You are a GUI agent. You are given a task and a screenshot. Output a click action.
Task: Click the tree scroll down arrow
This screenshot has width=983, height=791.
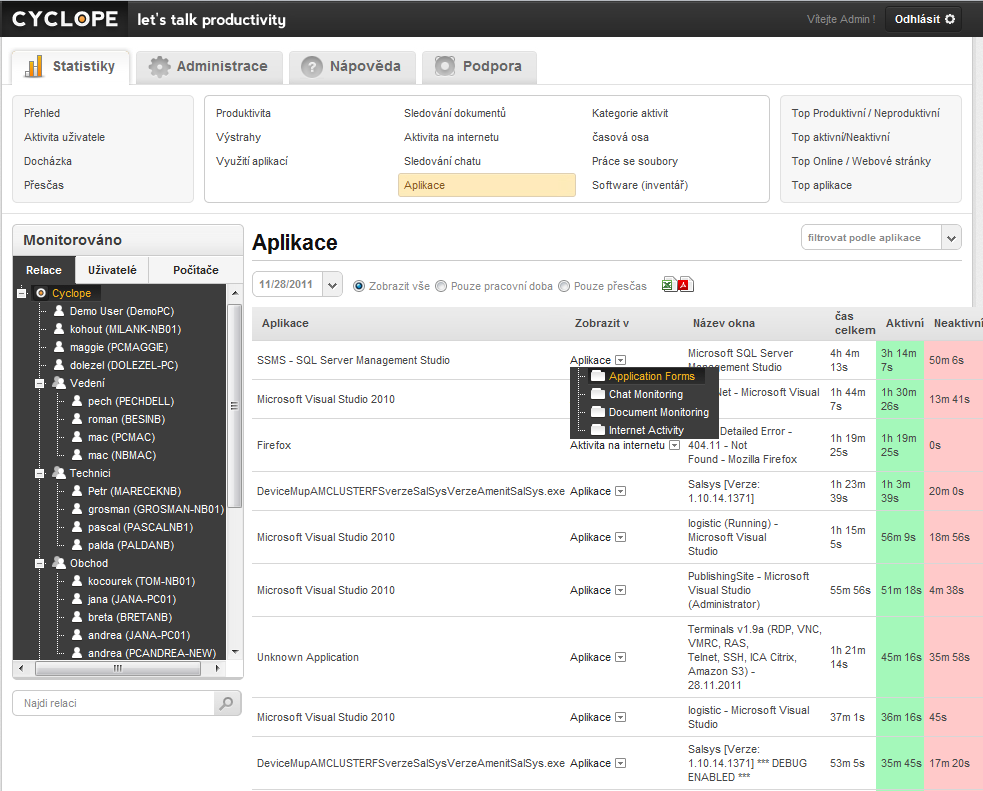[x=235, y=652]
